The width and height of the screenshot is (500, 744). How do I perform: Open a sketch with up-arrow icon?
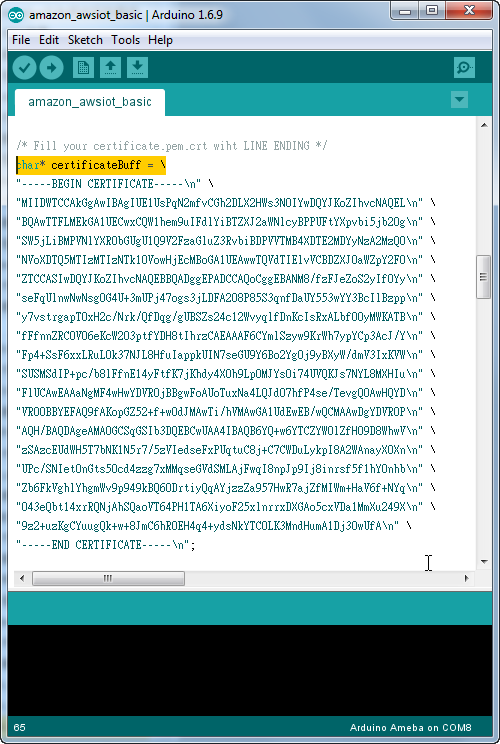(x=110, y=67)
